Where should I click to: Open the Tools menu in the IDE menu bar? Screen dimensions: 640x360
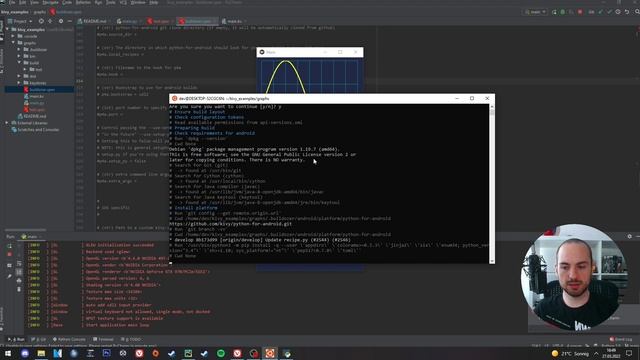pos(111,2)
